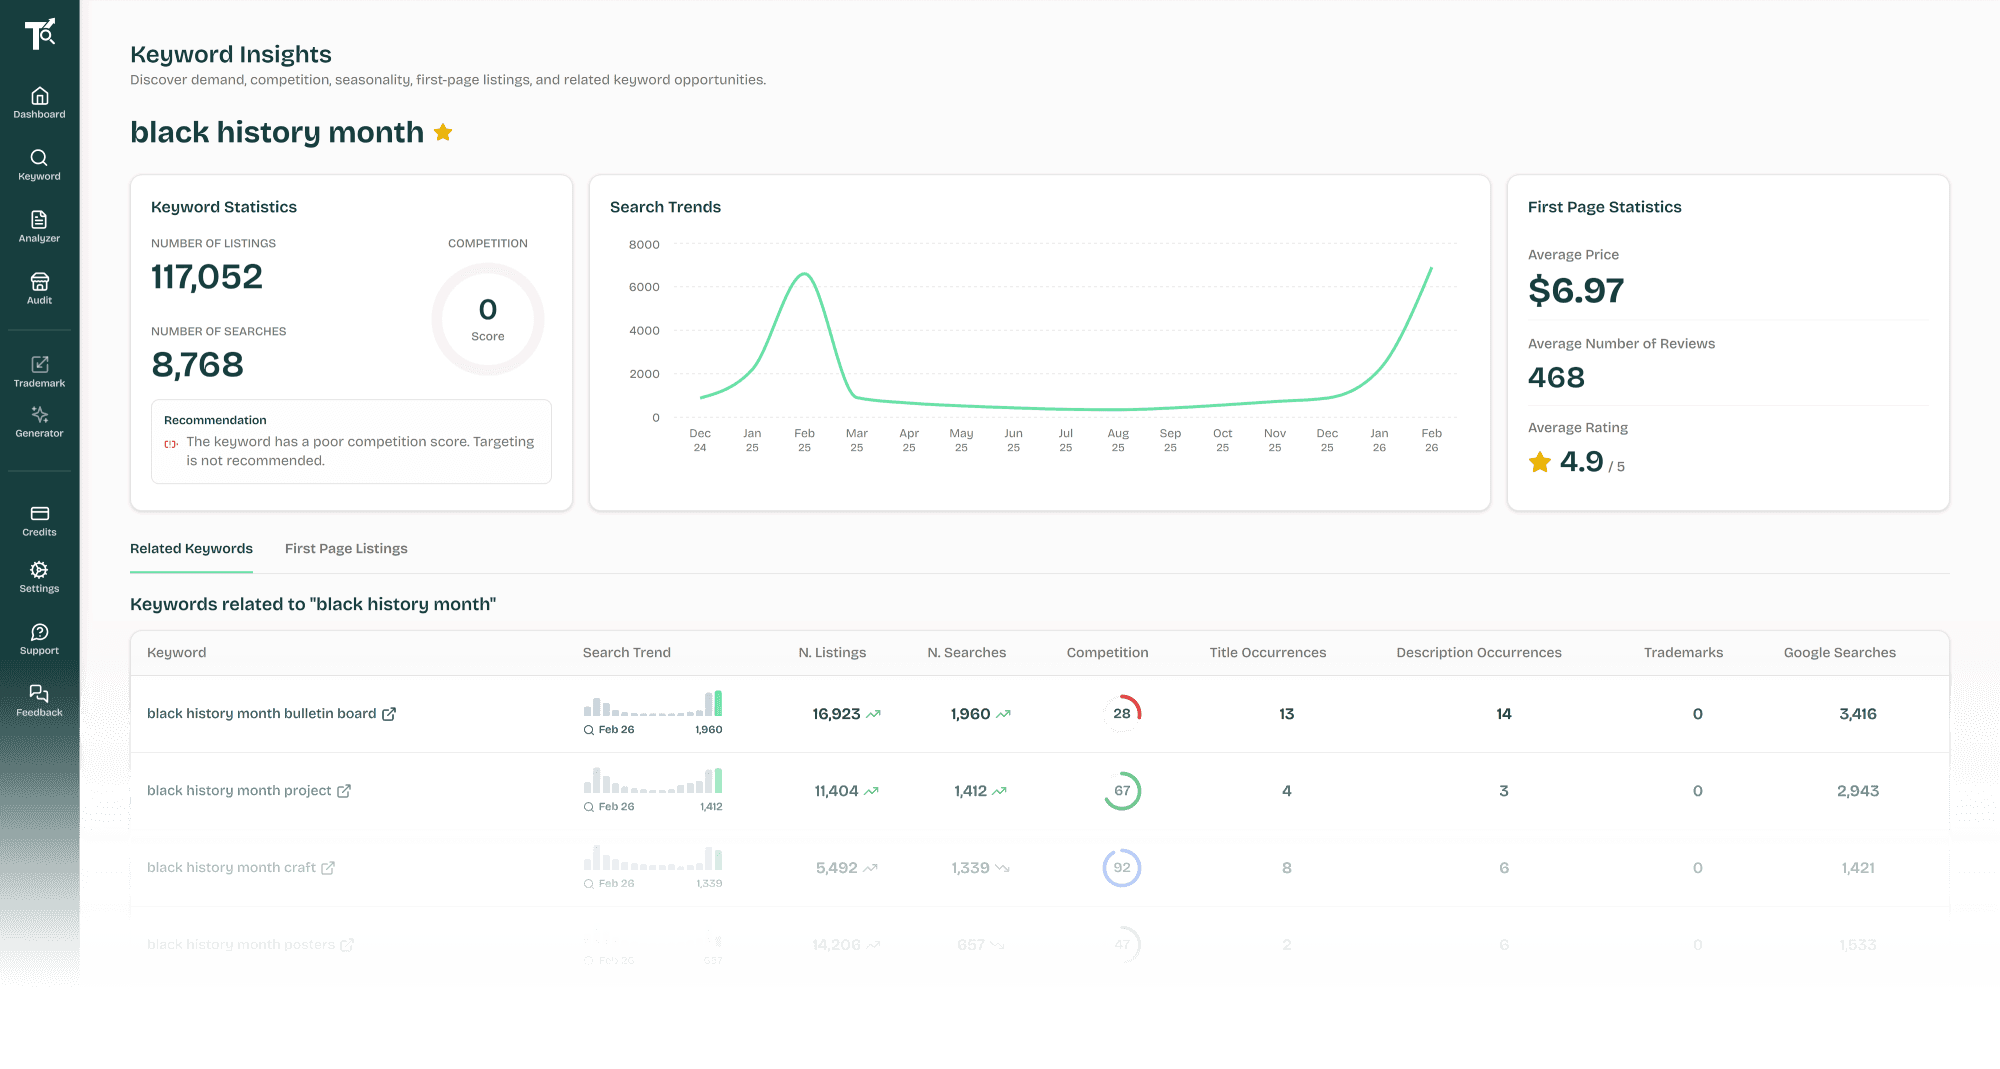This screenshot has width=2000, height=1069.
Task: Toggle the favorite star for black history month
Action: coord(443,131)
